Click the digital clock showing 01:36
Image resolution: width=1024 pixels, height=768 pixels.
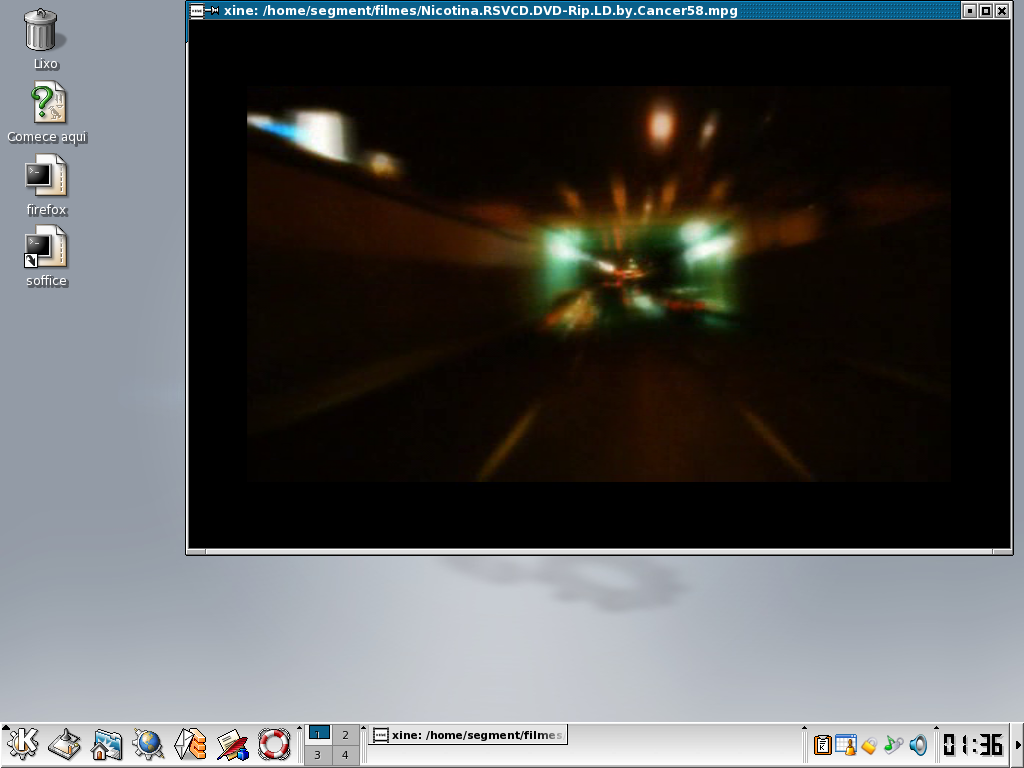973,744
